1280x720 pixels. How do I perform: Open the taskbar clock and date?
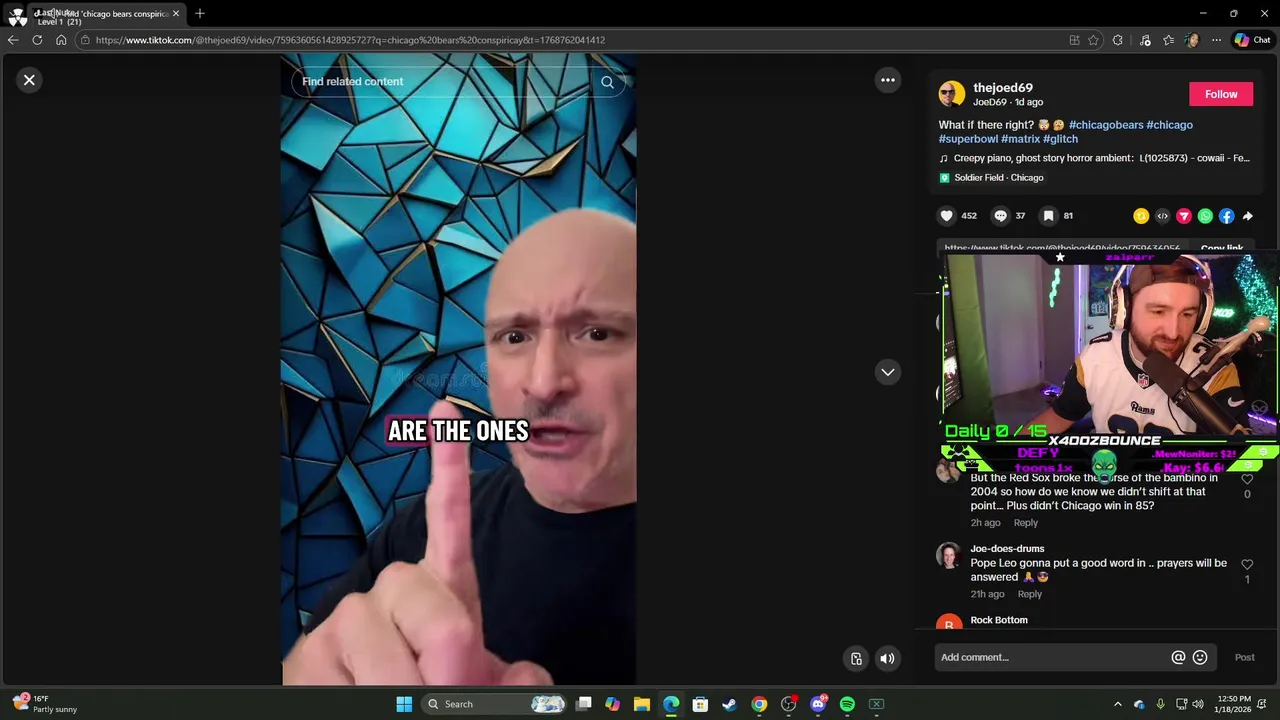tap(1234, 704)
